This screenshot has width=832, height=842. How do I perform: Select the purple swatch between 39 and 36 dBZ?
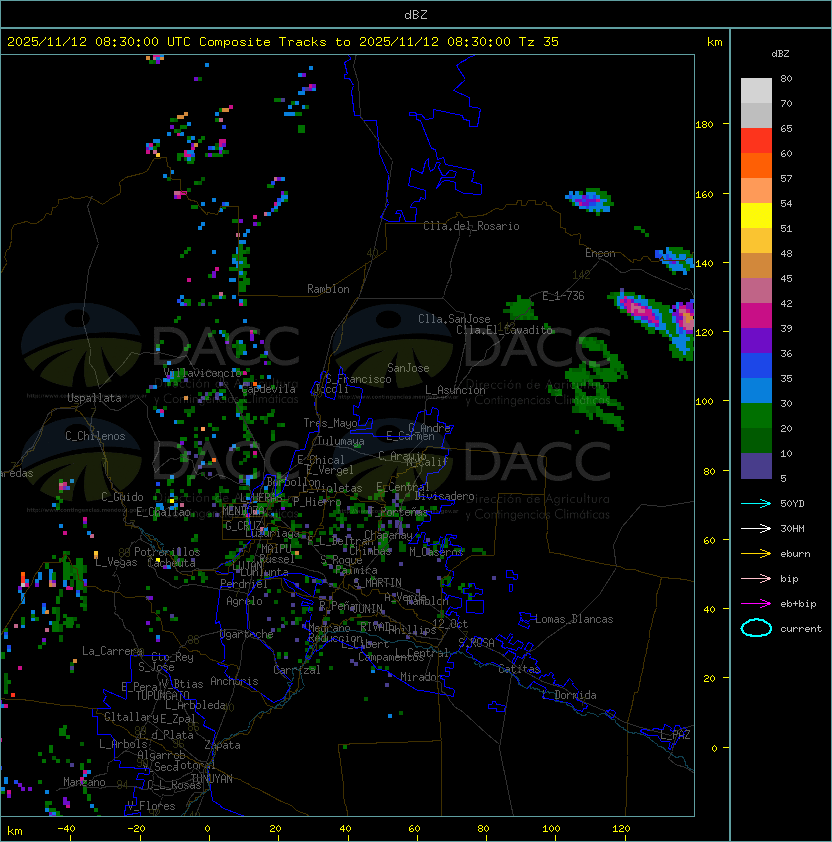tap(756, 341)
